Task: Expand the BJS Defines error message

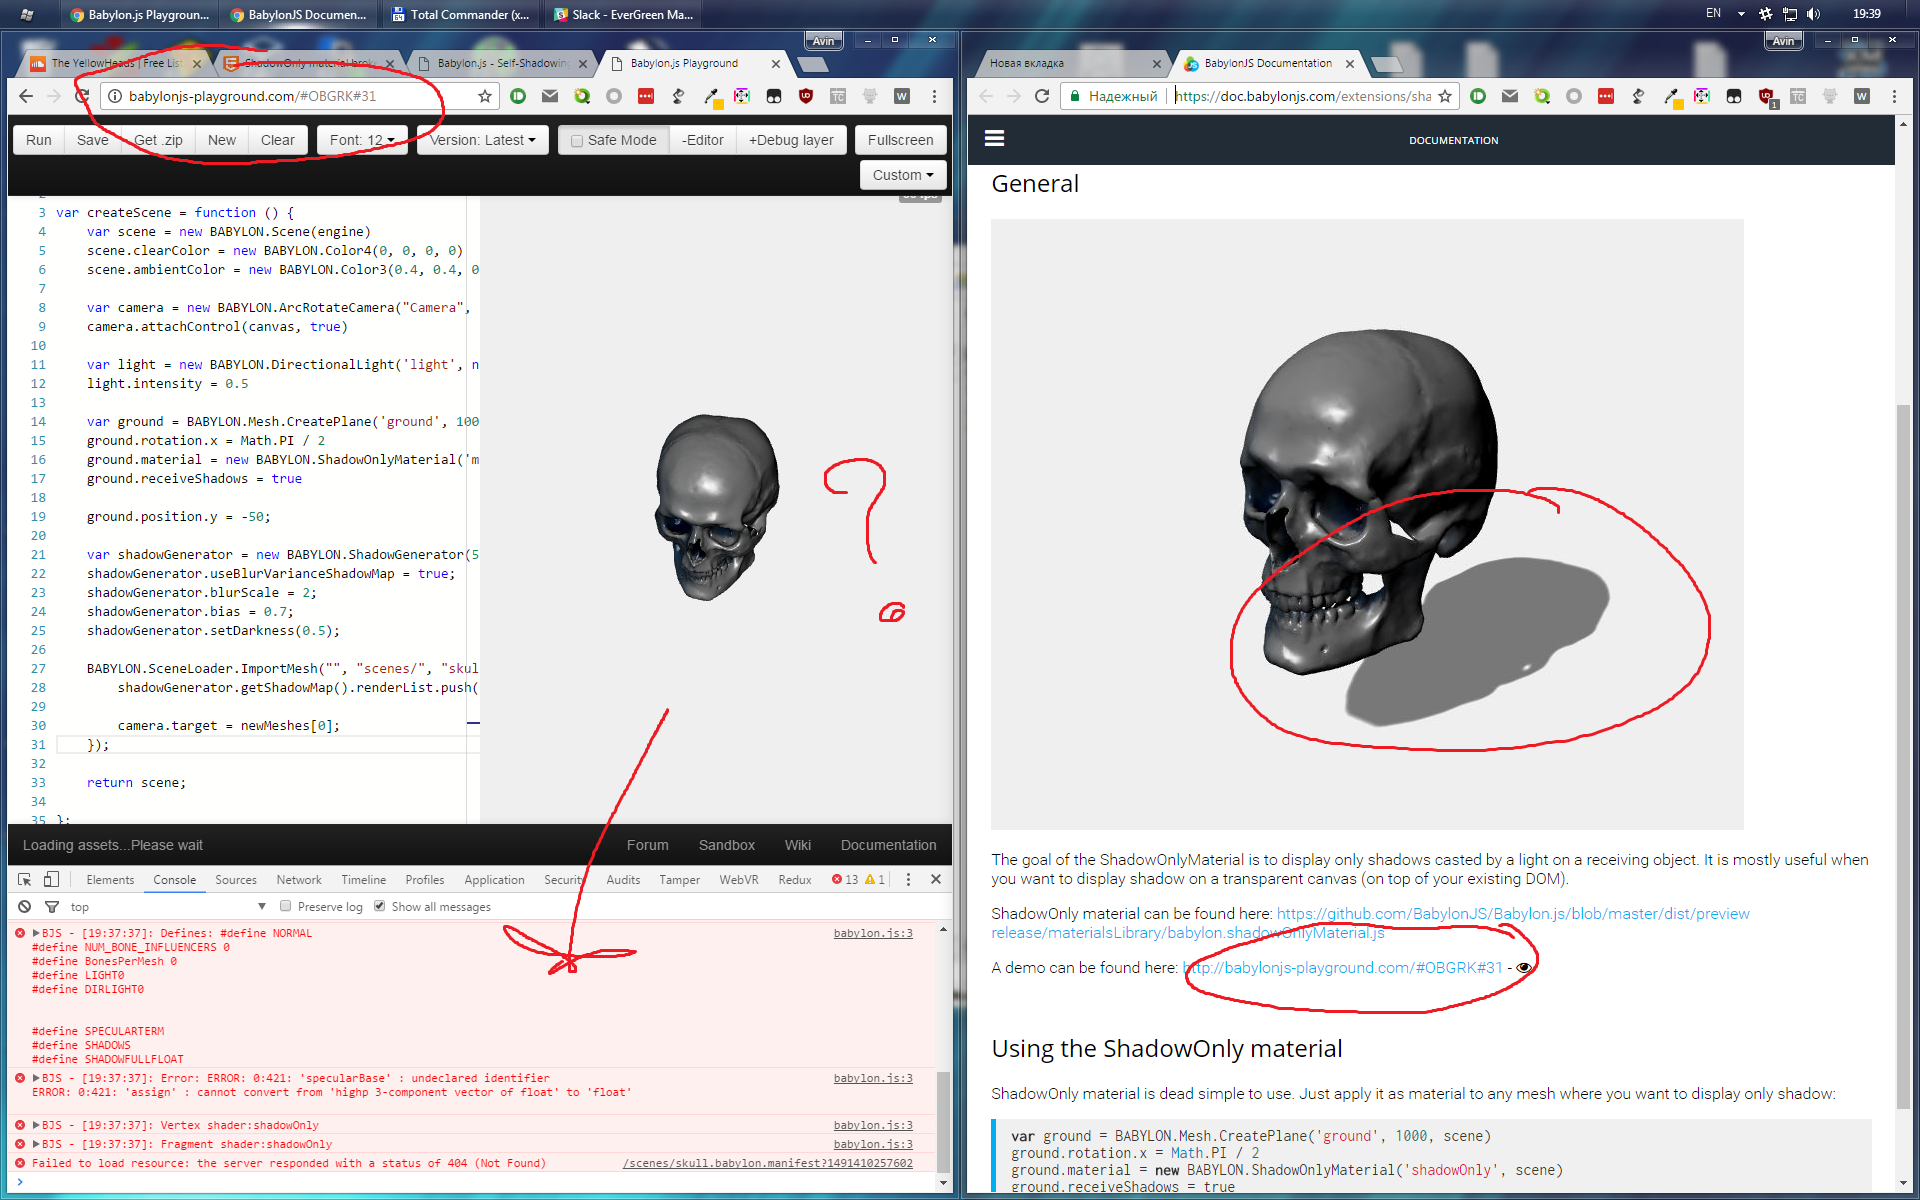Action: pyautogui.click(x=37, y=933)
